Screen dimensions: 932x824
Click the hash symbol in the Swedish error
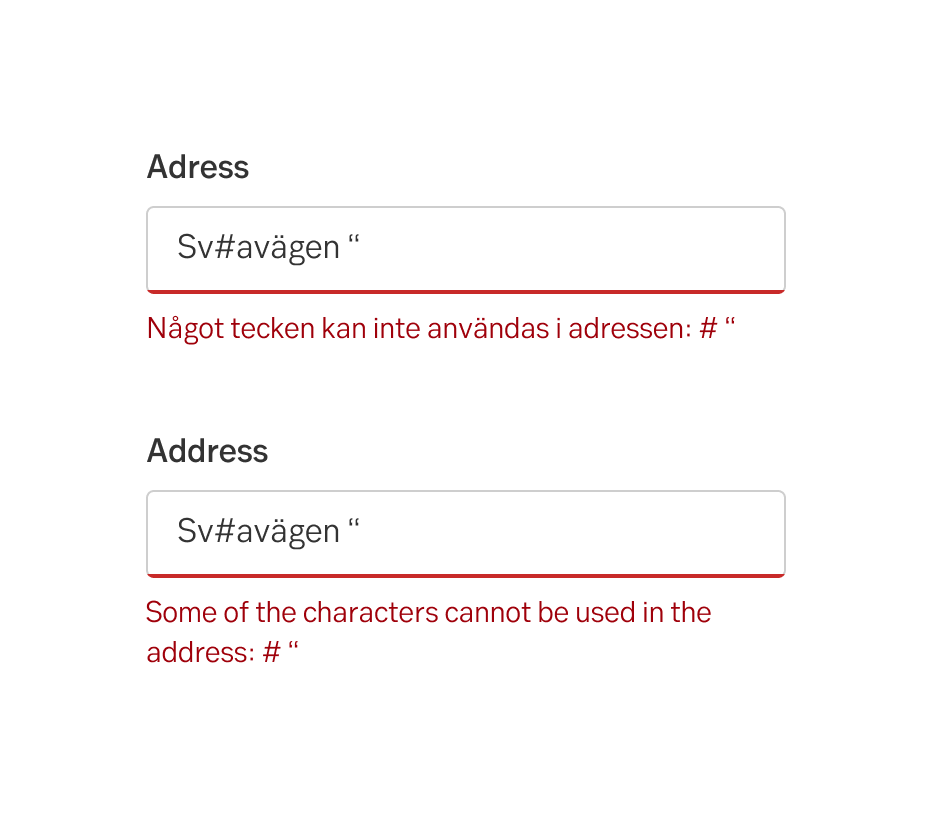708,329
